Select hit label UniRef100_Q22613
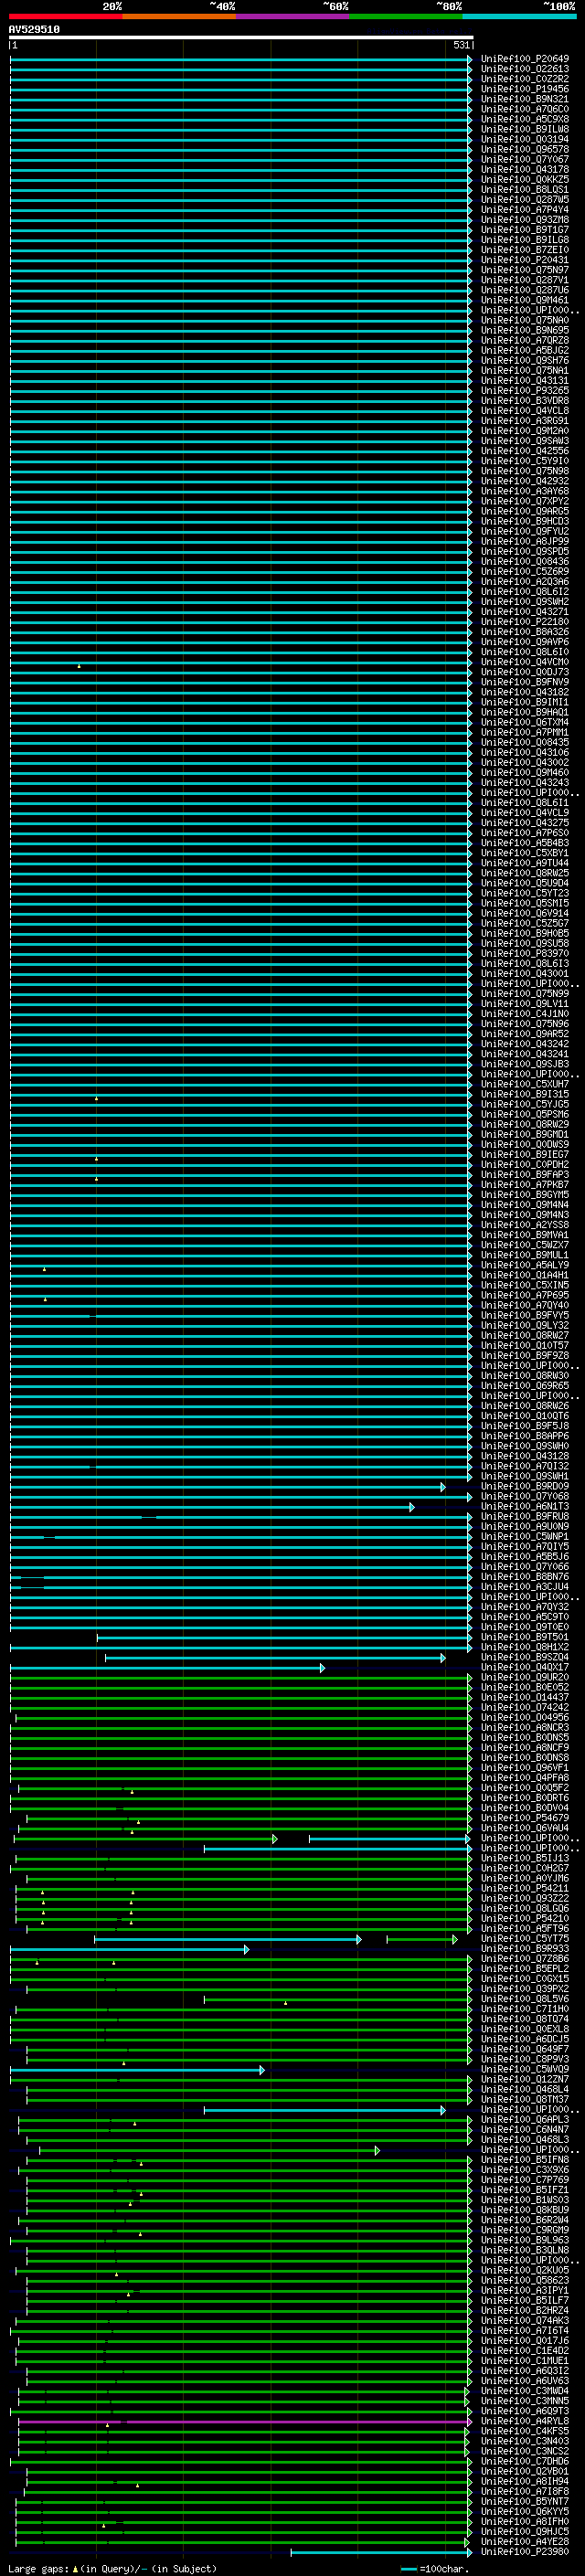Image resolution: width=585 pixels, height=2576 pixels. [525, 69]
